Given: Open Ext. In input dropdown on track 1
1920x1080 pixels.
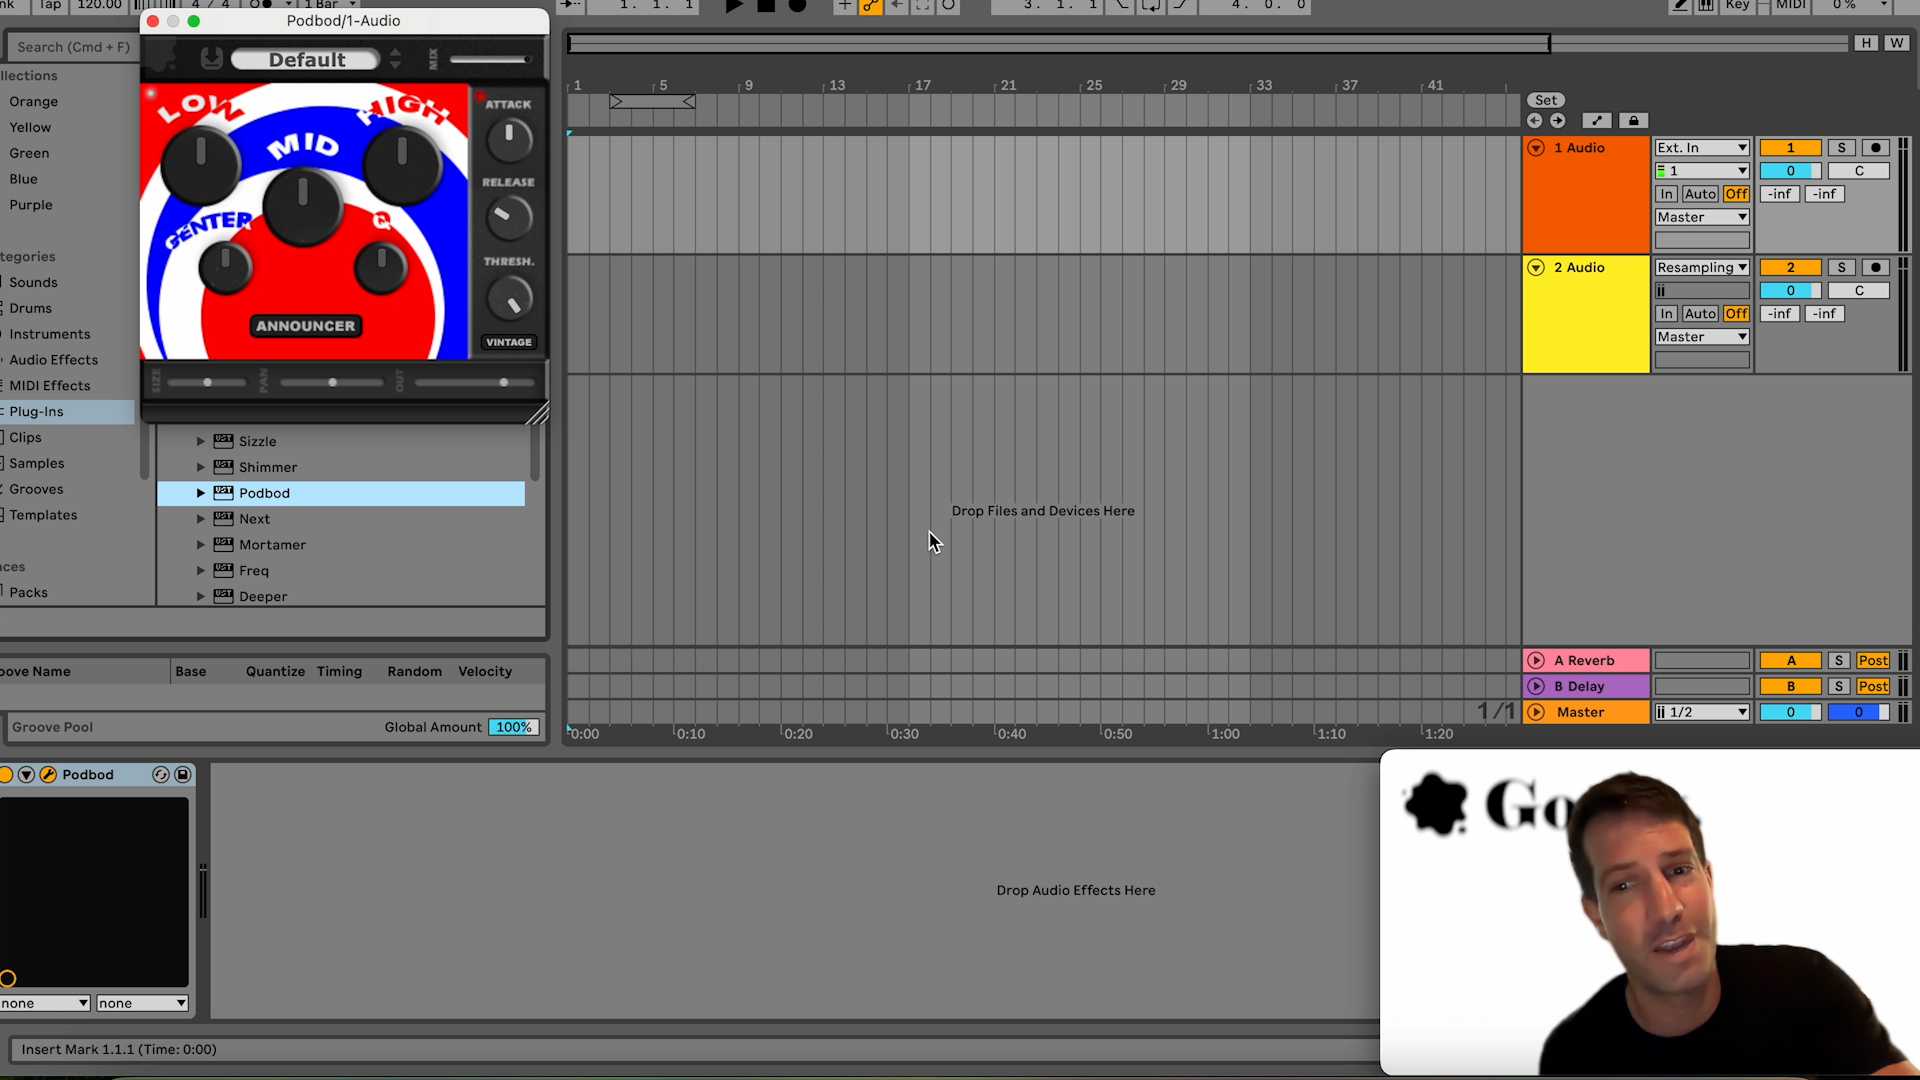Looking at the screenshot, I should tap(1702, 148).
